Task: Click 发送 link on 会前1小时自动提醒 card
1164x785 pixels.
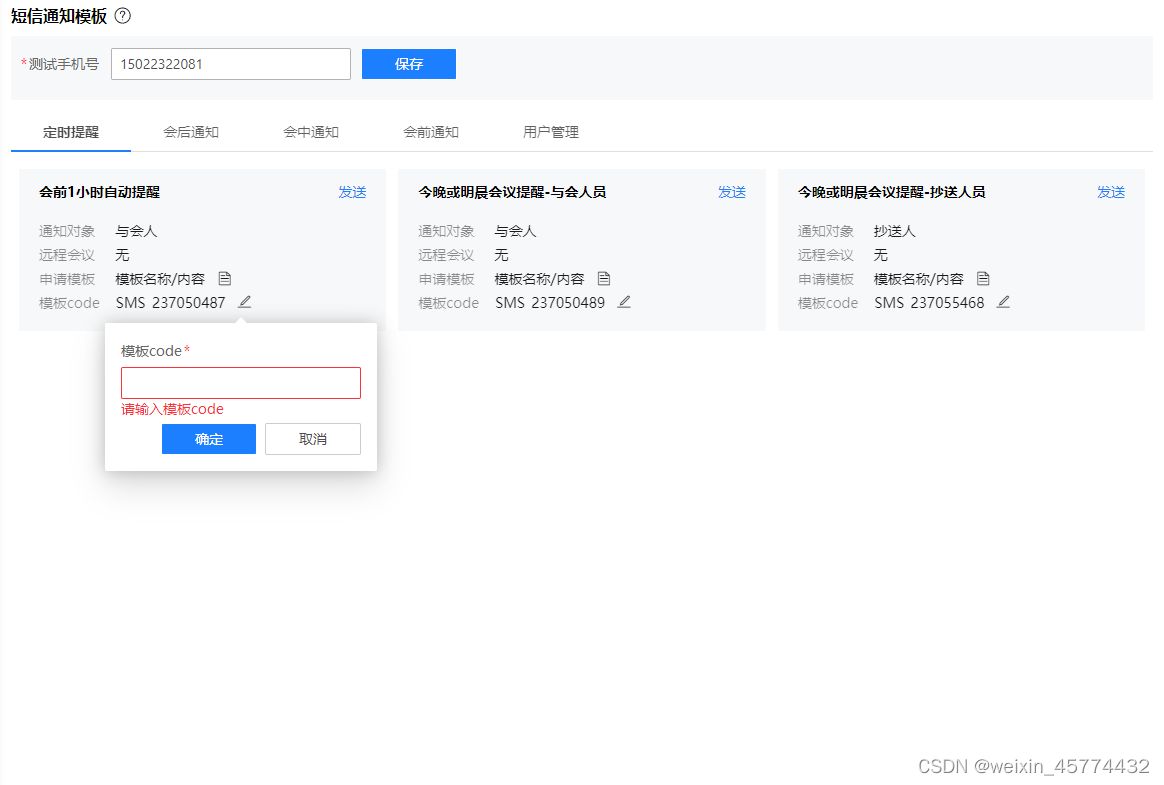Action: coord(352,192)
